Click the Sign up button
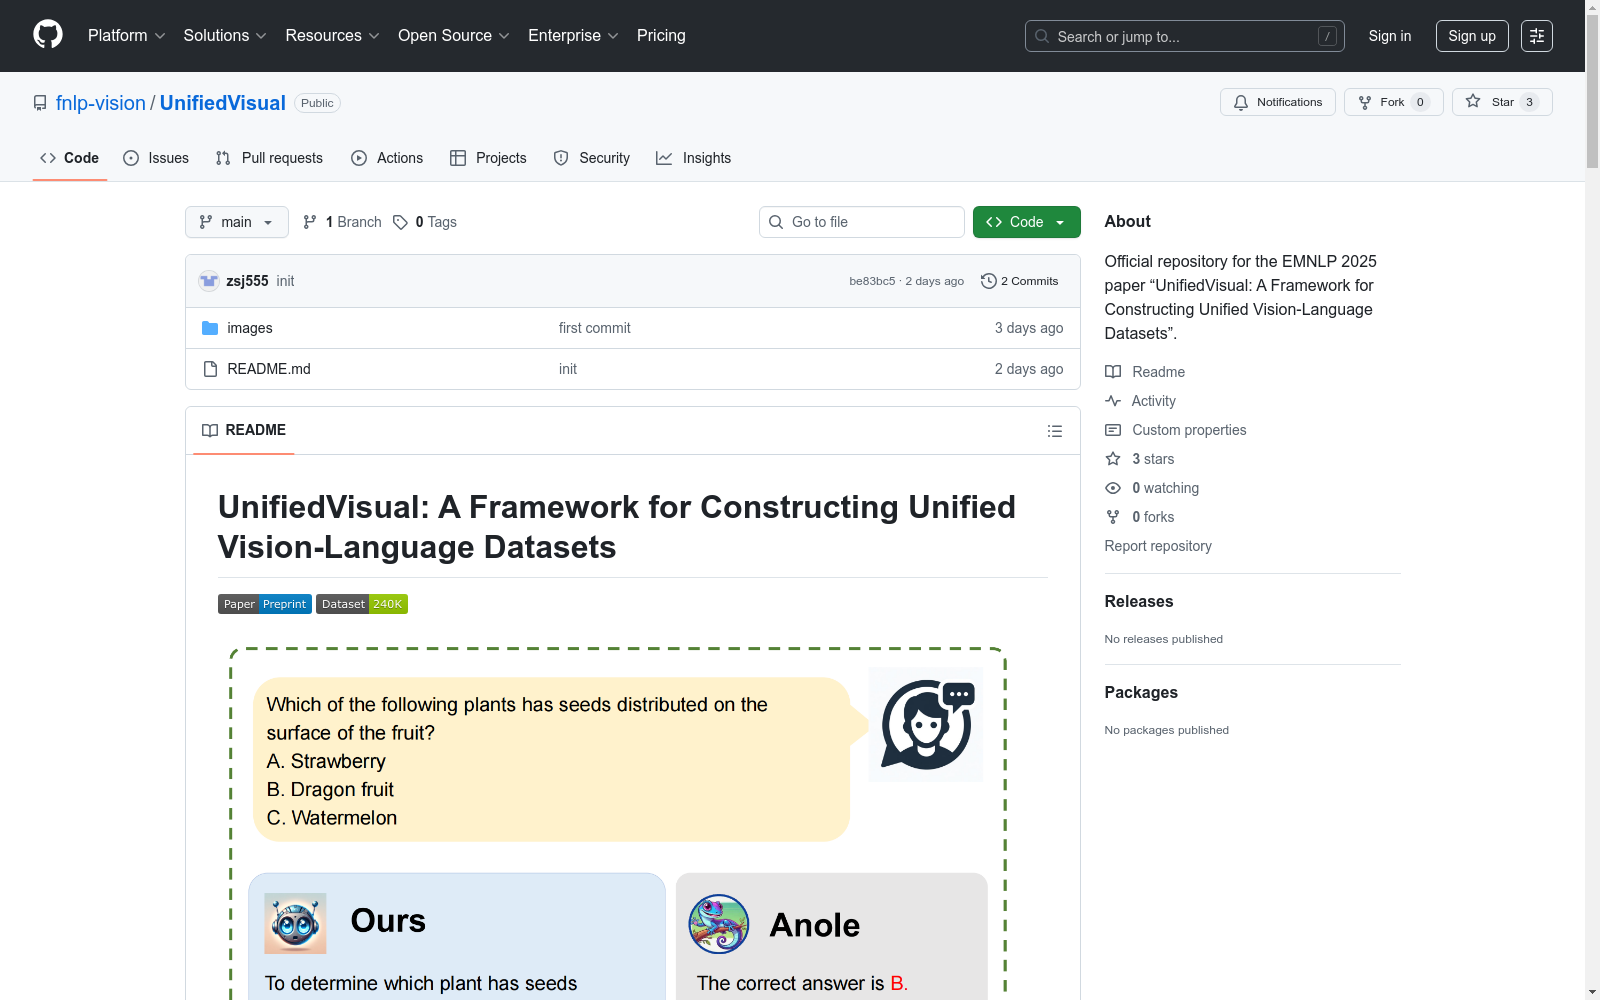This screenshot has width=1600, height=1000. pos(1472,36)
